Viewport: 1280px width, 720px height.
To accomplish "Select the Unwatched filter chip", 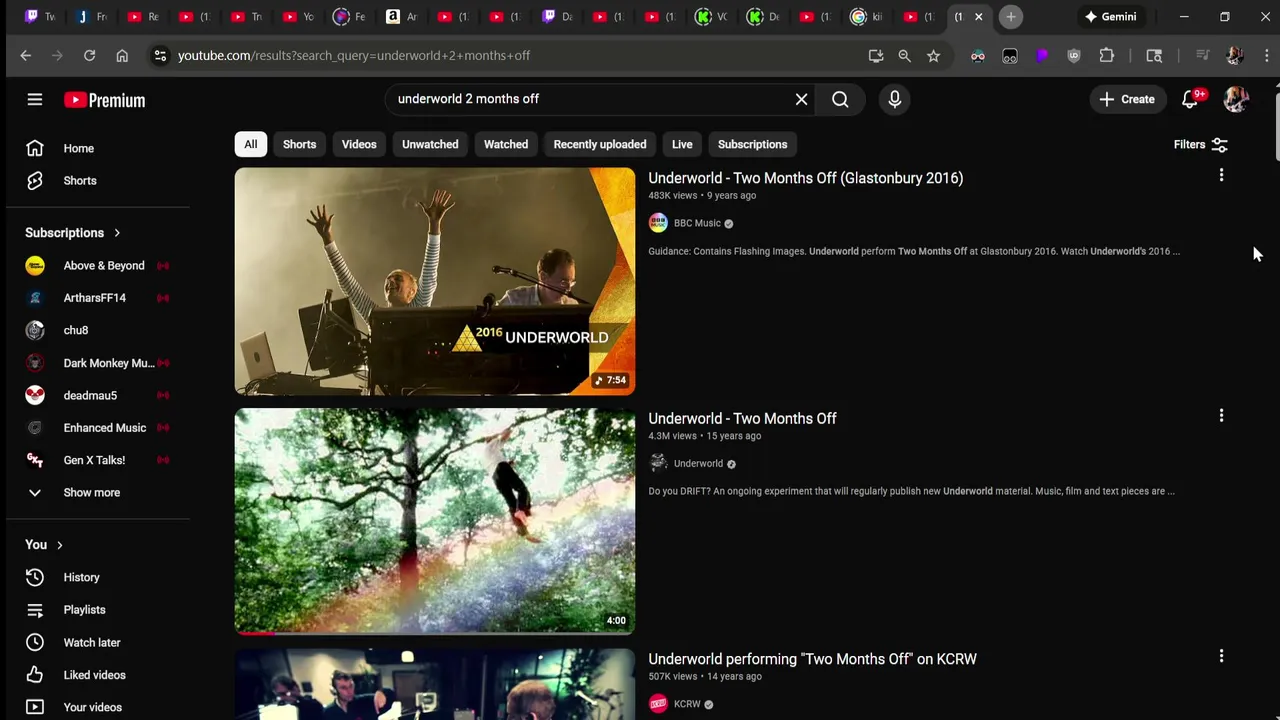I will point(430,144).
